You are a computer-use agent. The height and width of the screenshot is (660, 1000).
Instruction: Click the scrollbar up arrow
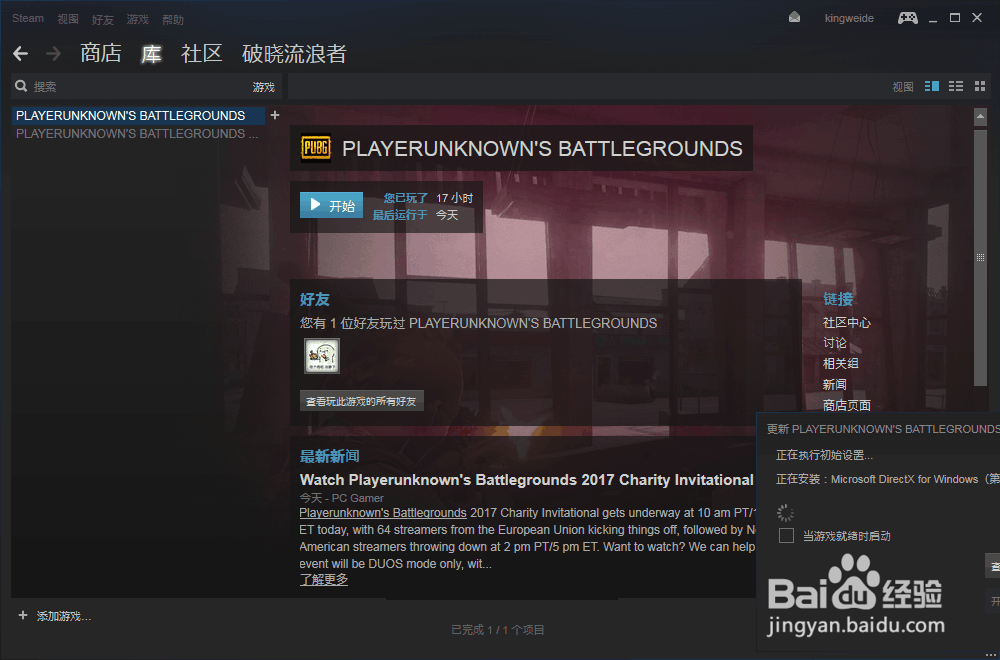tap(980, 117)
